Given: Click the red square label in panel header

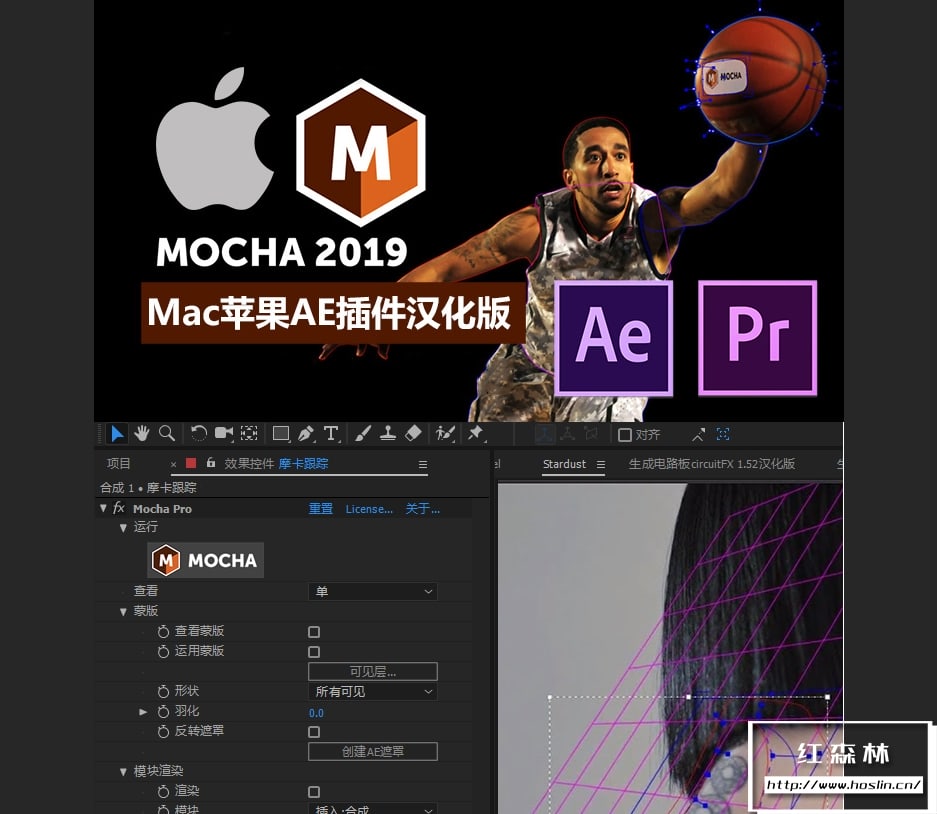Looking at the screenshot, I should [x=191, y=463].
